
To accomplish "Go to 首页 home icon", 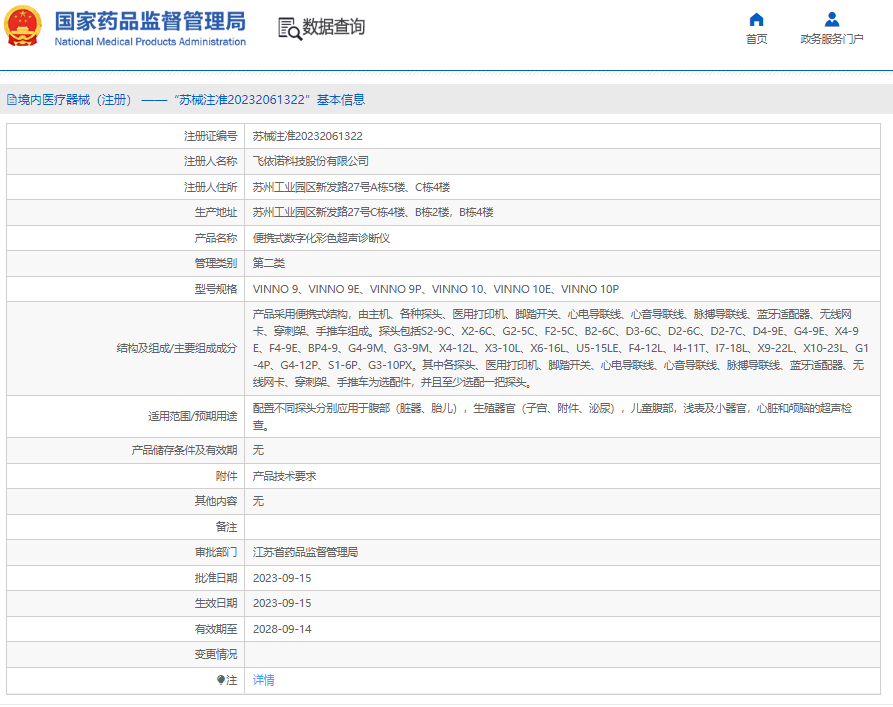I will coord(756,20).
